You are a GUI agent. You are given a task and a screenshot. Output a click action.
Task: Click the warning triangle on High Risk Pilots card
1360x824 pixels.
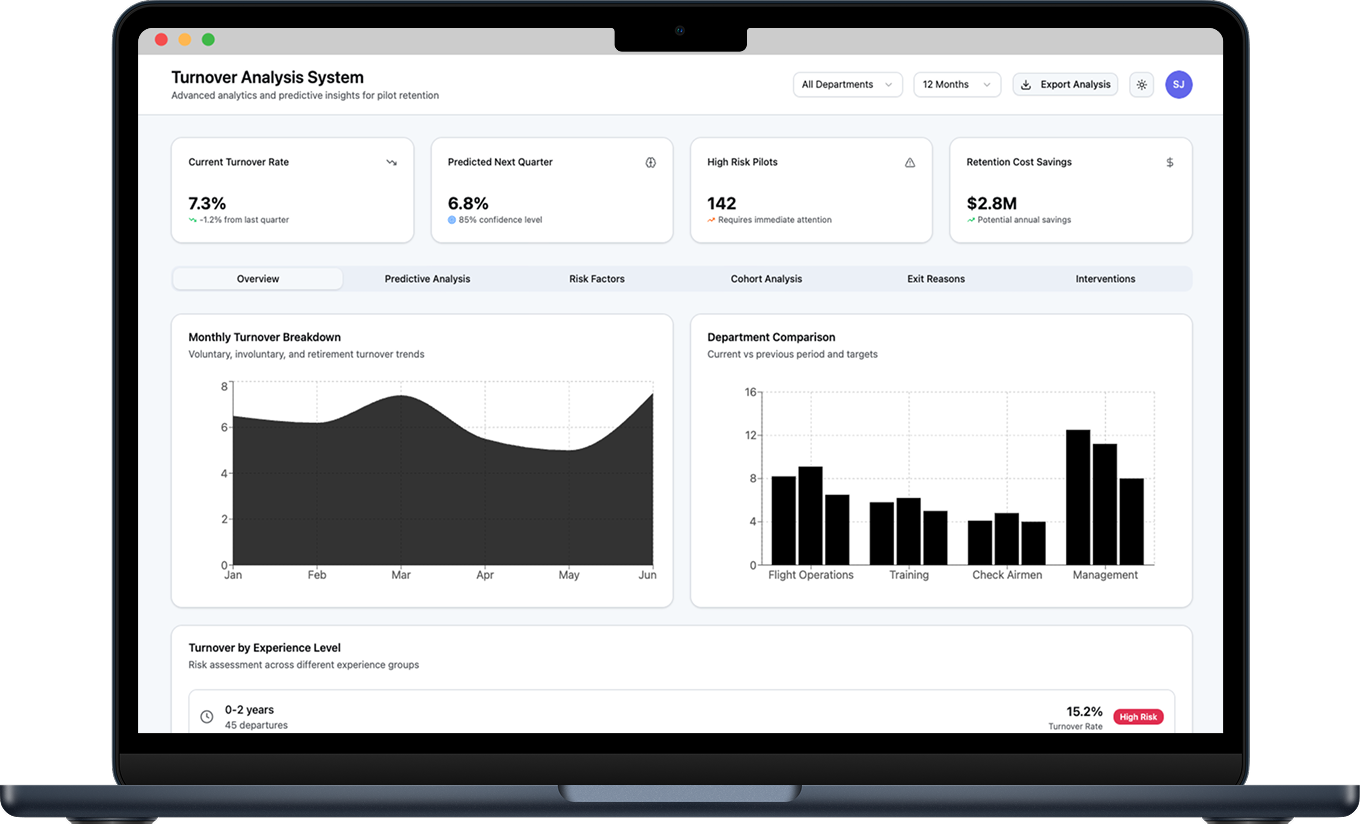point(910,161)
